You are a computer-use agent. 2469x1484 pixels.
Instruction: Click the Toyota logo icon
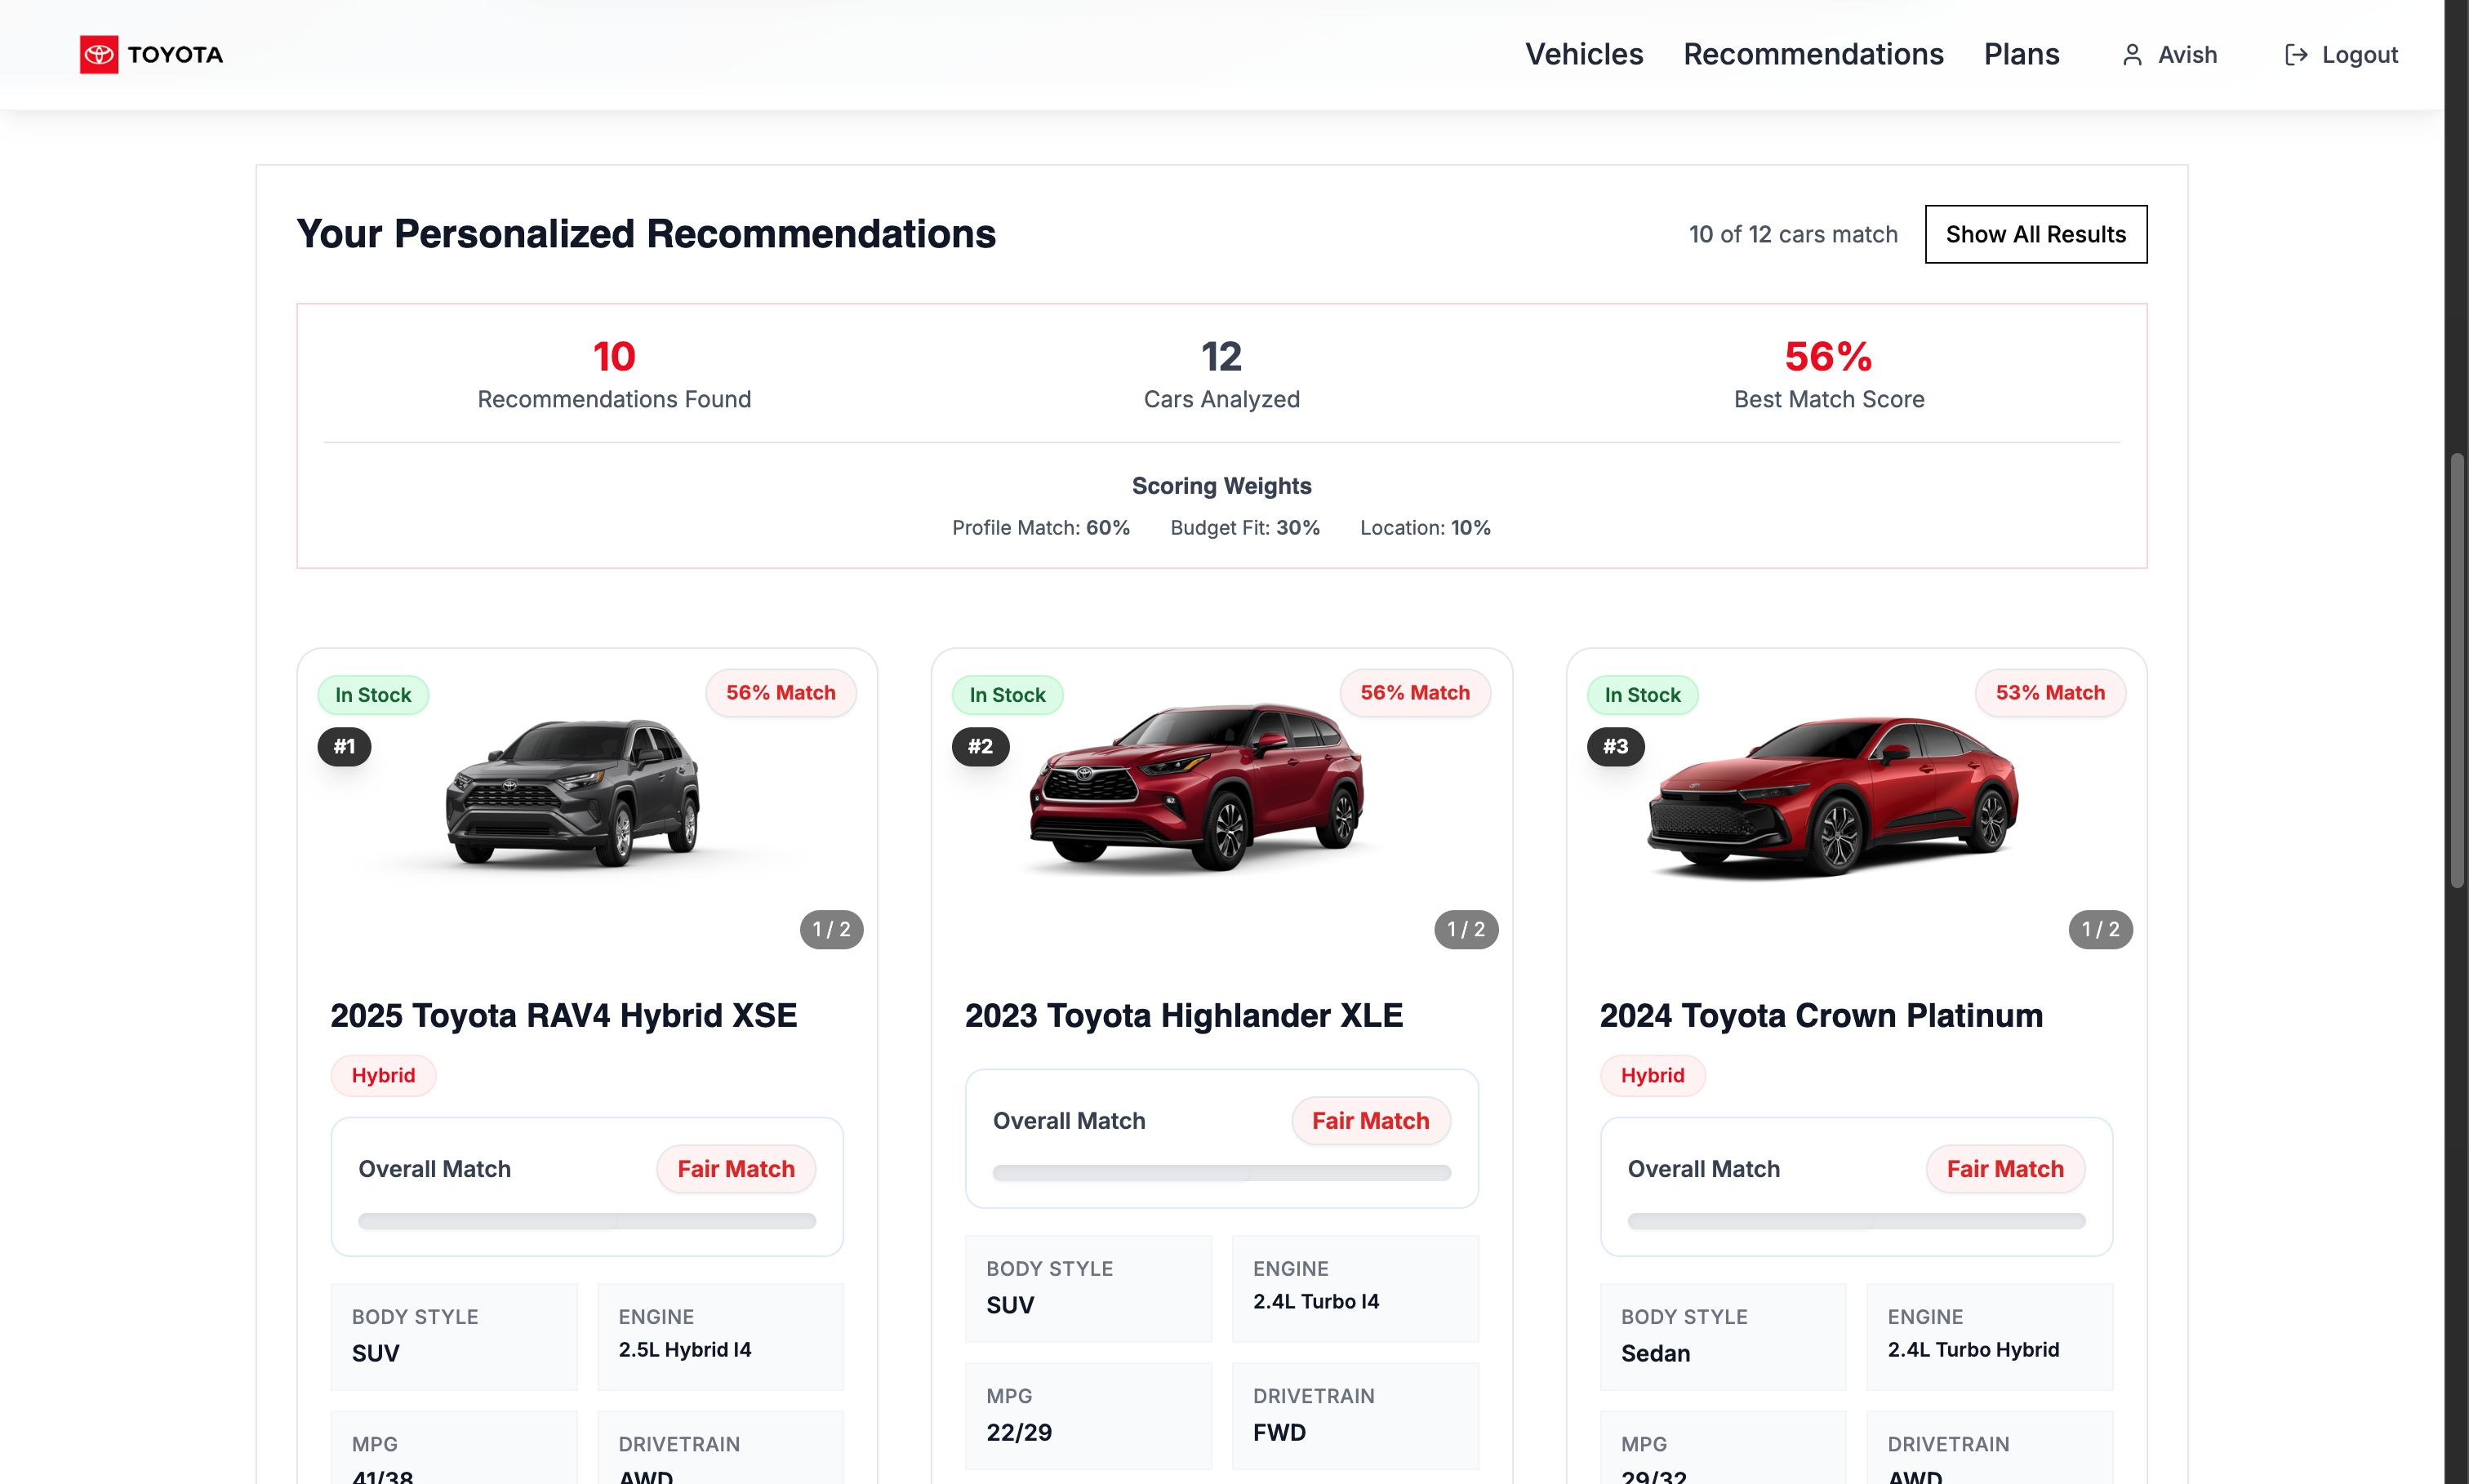click(98, 54)
